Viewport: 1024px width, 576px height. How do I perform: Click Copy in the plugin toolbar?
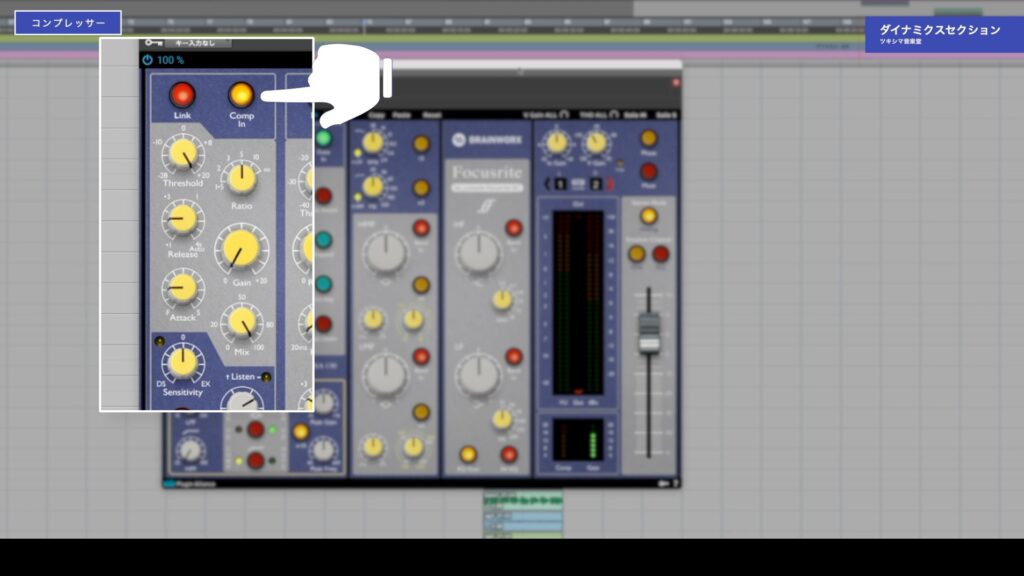click(x=376, y=115)
